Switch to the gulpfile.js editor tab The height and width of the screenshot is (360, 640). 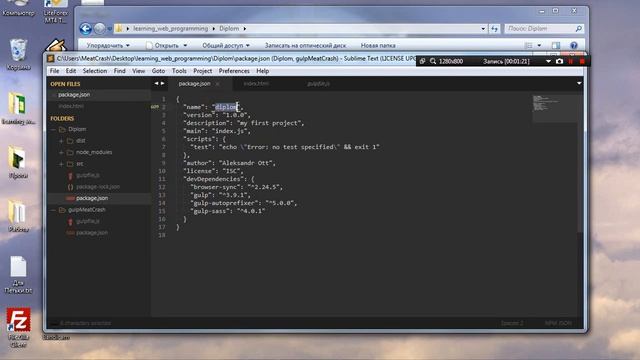tap(318, 84)
